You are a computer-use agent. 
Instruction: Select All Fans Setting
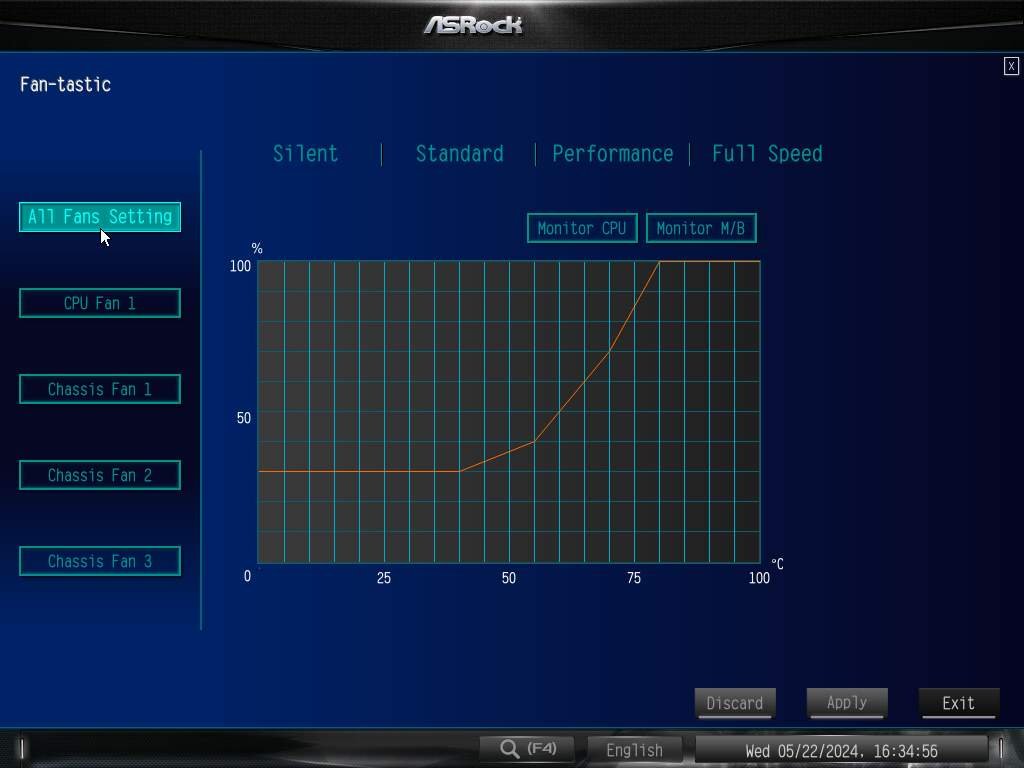[100, 217]
